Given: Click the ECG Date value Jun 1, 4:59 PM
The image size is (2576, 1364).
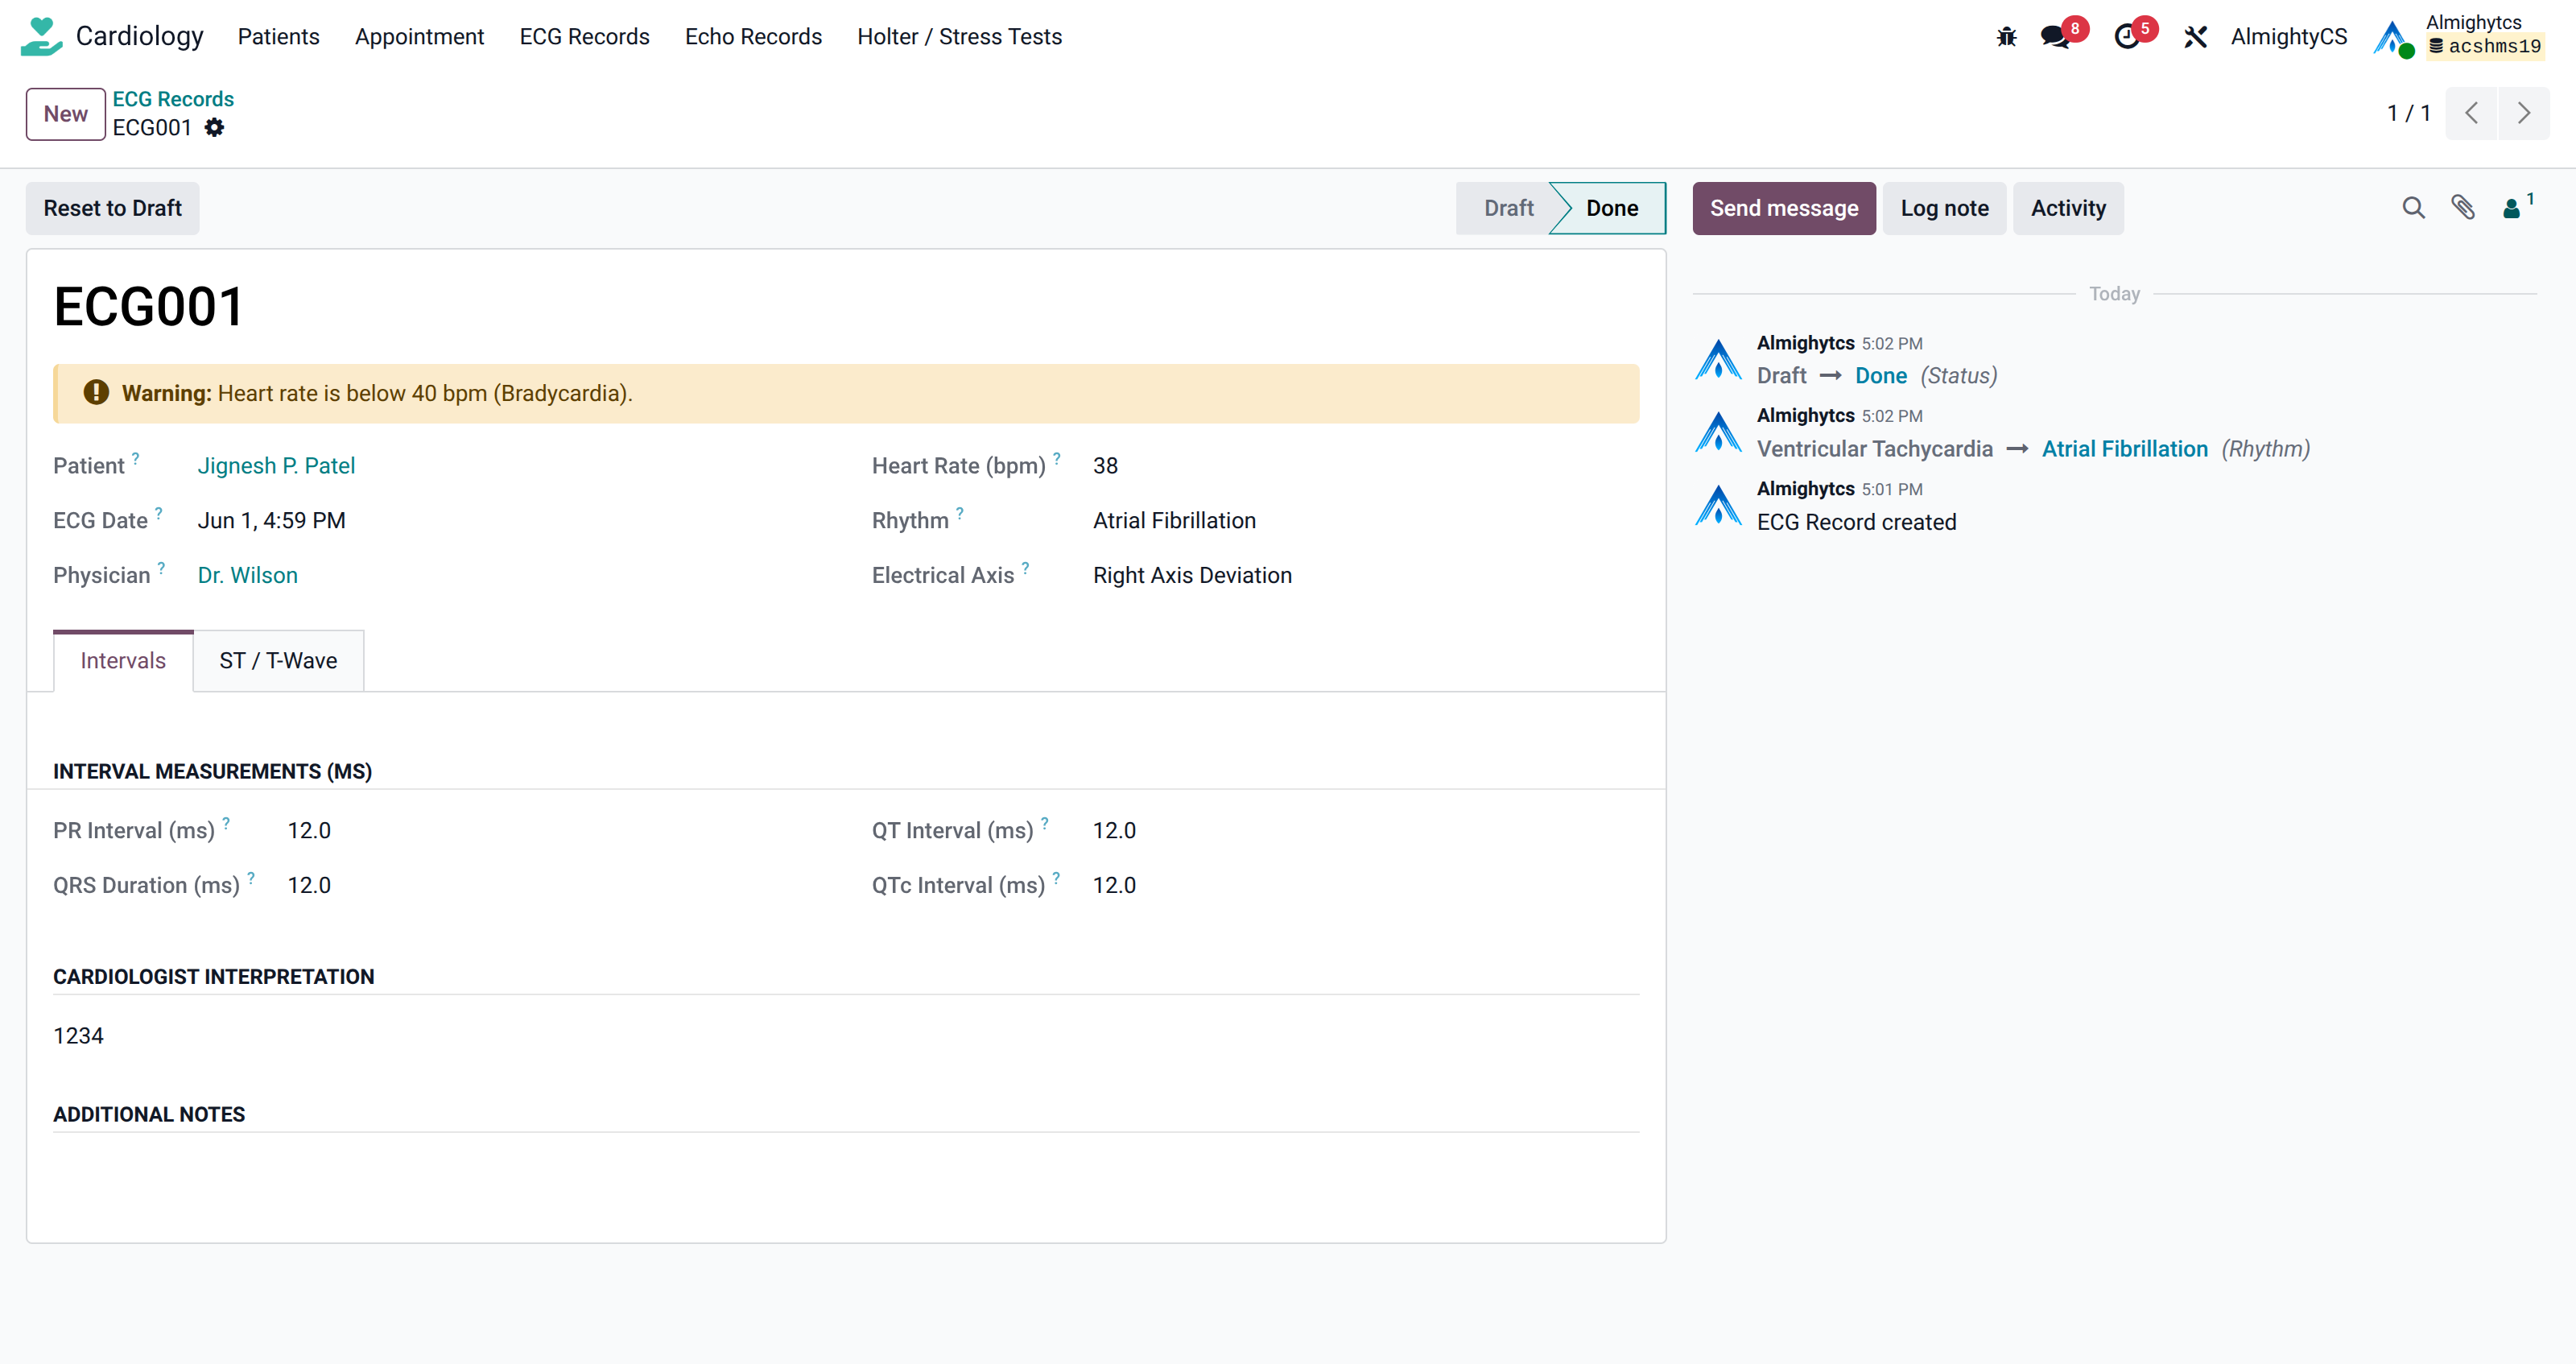Looking at the screenshot, I should (x=271, y=521).
